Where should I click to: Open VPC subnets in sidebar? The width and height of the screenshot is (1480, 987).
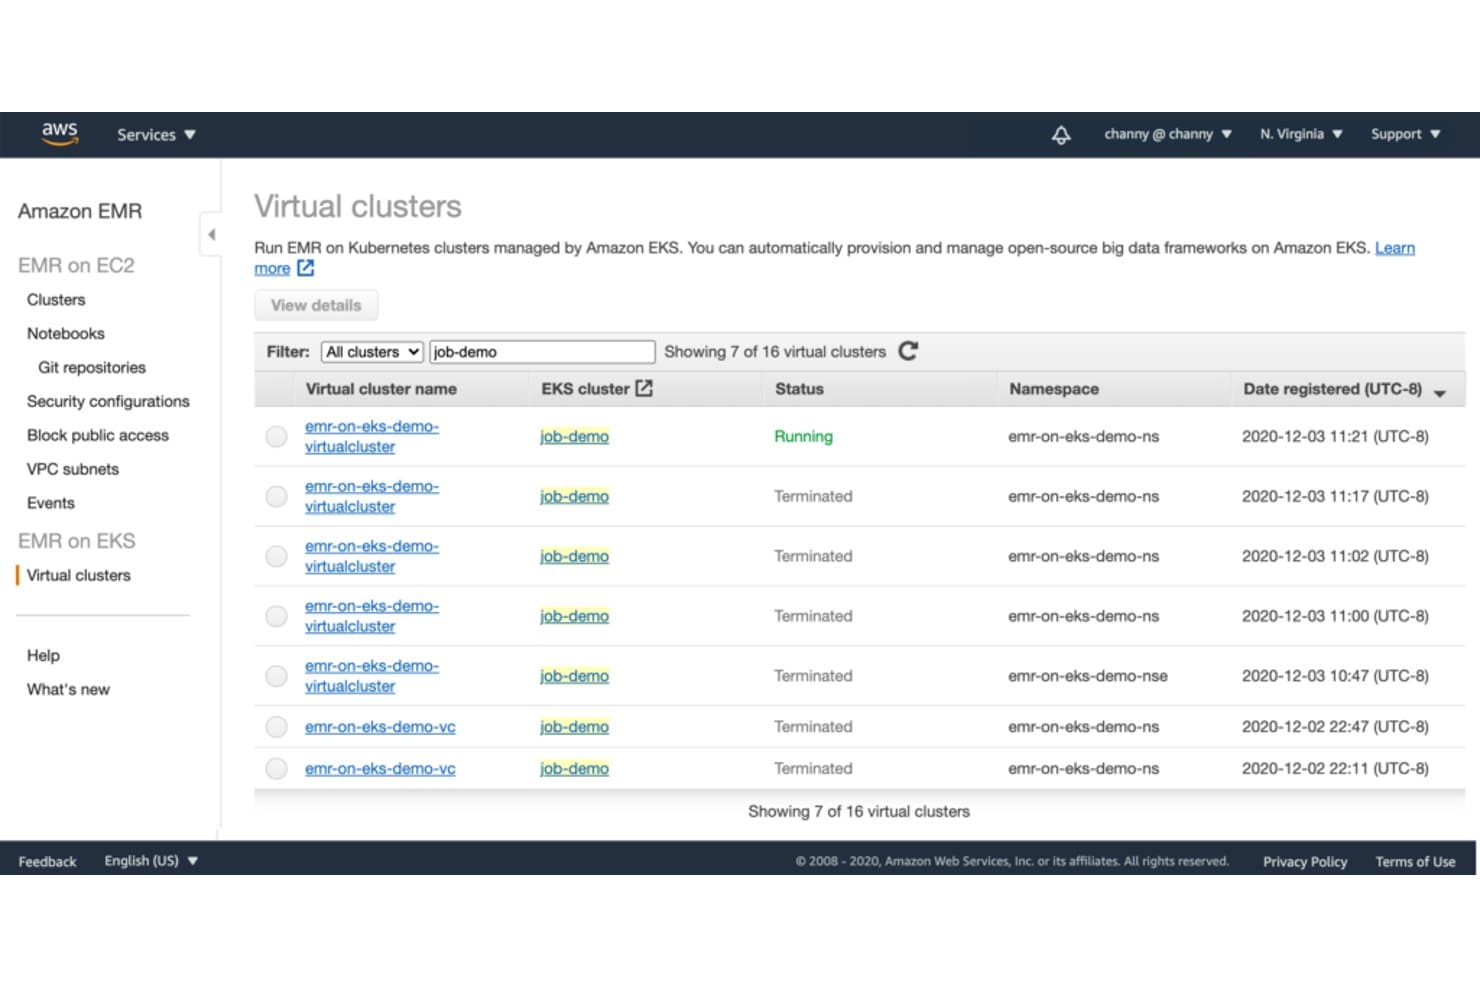click(x=73, y=470)
